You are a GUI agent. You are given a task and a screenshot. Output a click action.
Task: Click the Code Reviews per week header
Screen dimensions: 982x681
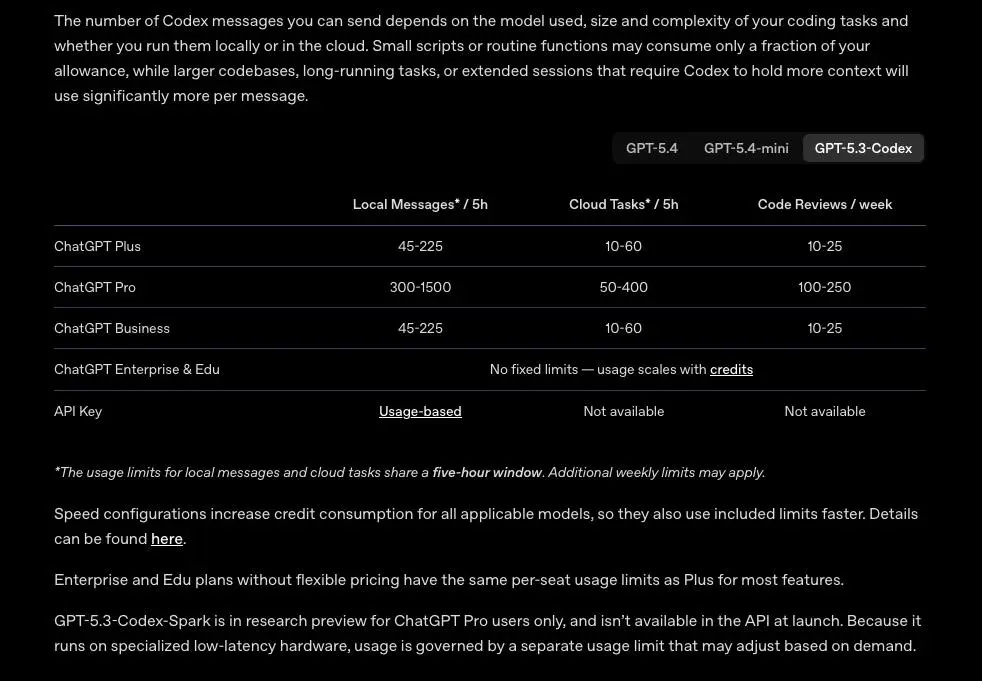coord(824,204)
